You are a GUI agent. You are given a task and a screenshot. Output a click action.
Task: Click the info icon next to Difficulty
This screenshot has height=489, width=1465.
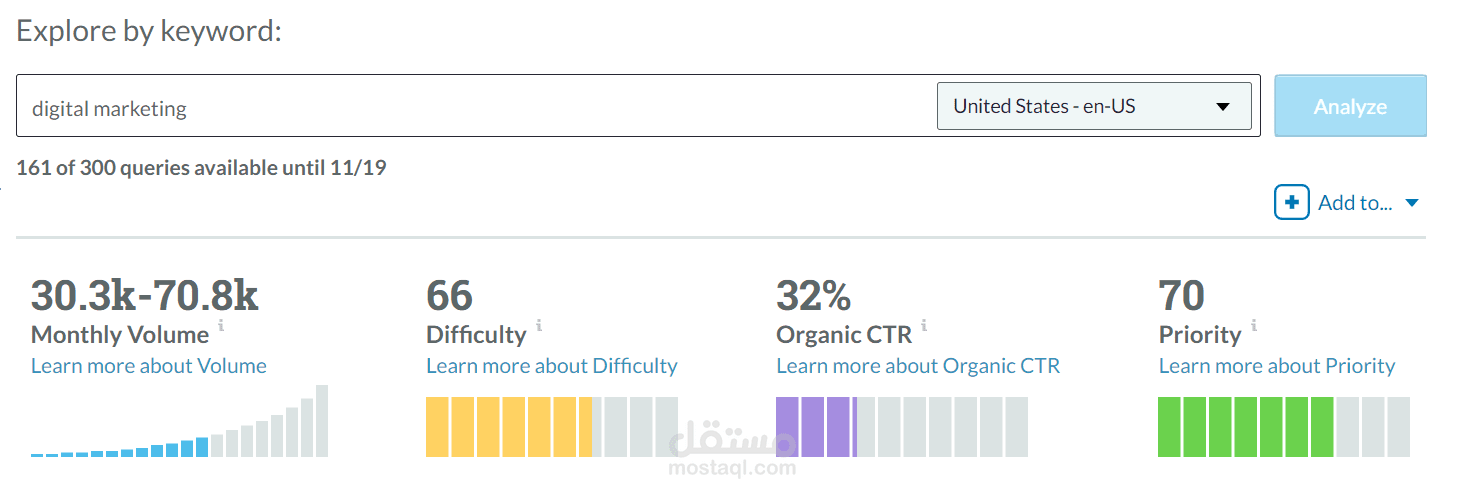(x=539, y=326)
